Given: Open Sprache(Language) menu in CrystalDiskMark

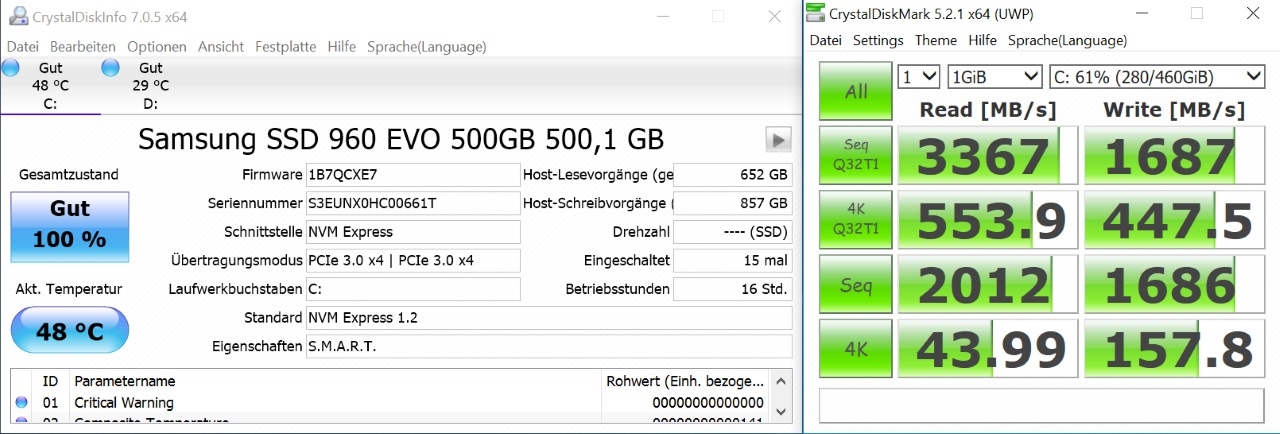Looking at the screenshot, I should (x=1067, y=41).
